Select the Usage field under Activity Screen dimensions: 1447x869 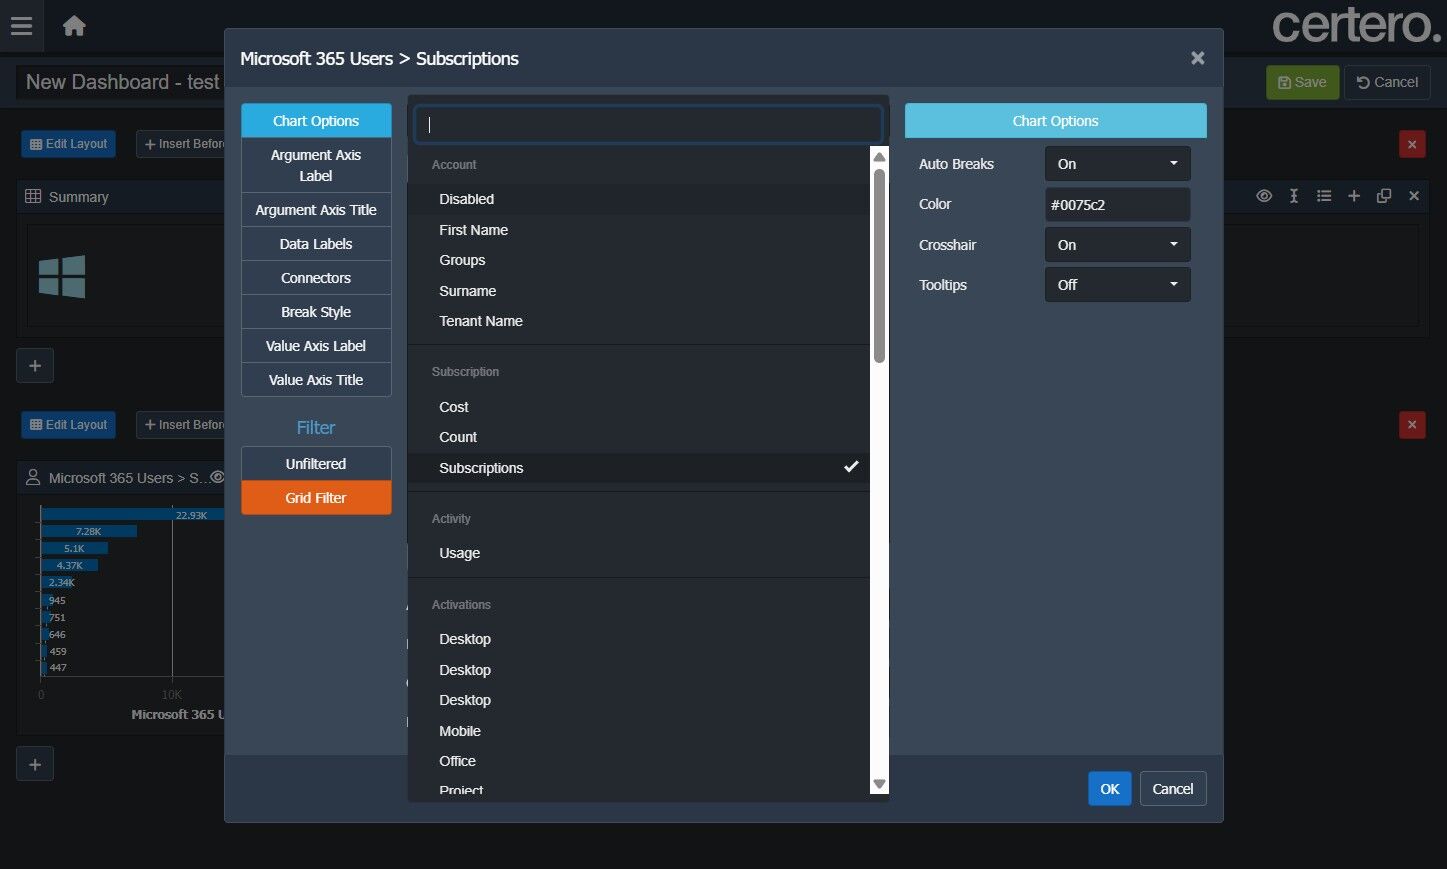click(638, 553)
